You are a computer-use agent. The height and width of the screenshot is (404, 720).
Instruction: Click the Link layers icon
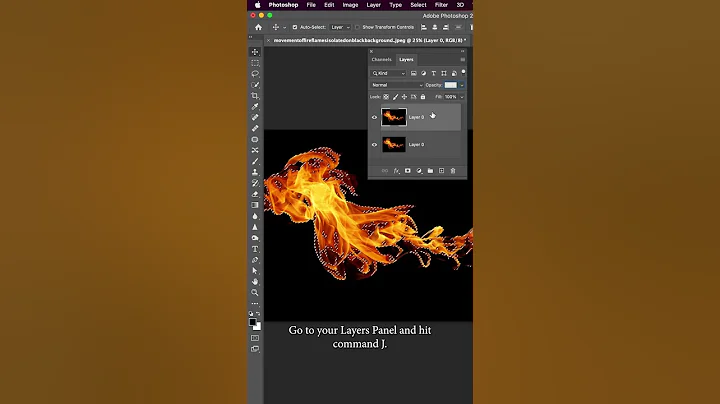[385, 171]
